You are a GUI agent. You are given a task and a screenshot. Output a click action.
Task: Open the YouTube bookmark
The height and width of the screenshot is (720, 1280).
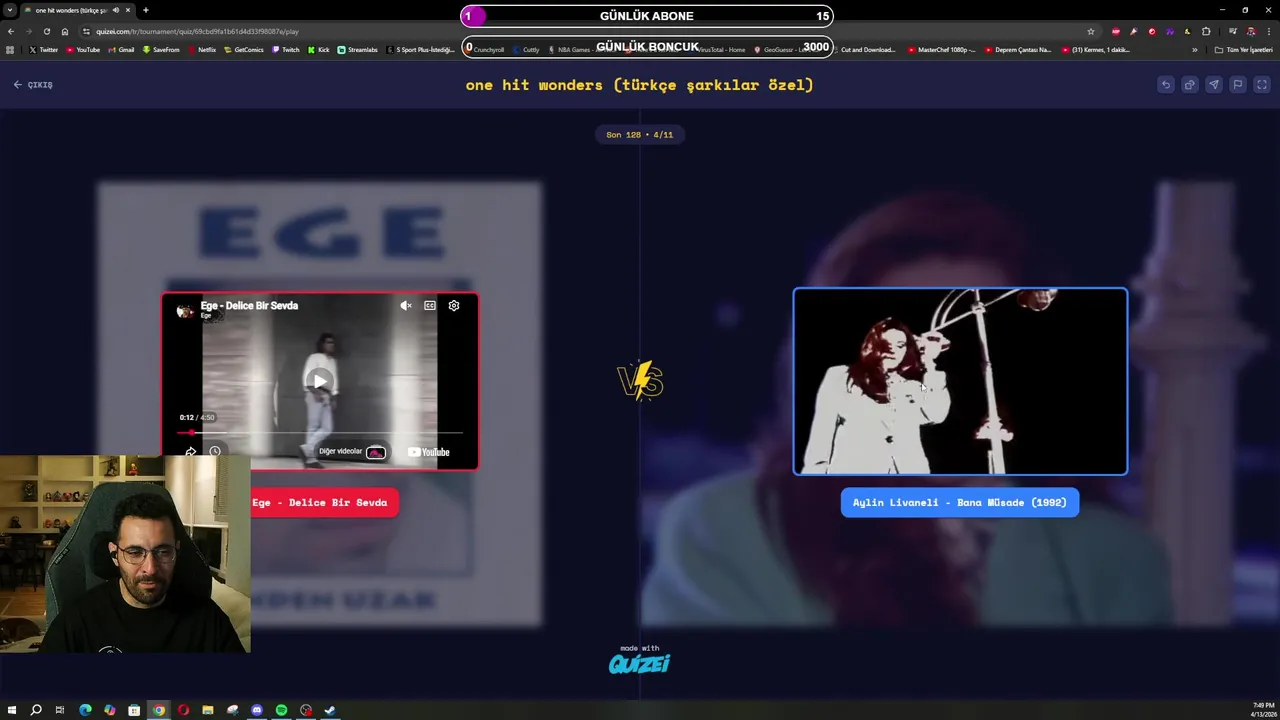(x=83, y=49)
